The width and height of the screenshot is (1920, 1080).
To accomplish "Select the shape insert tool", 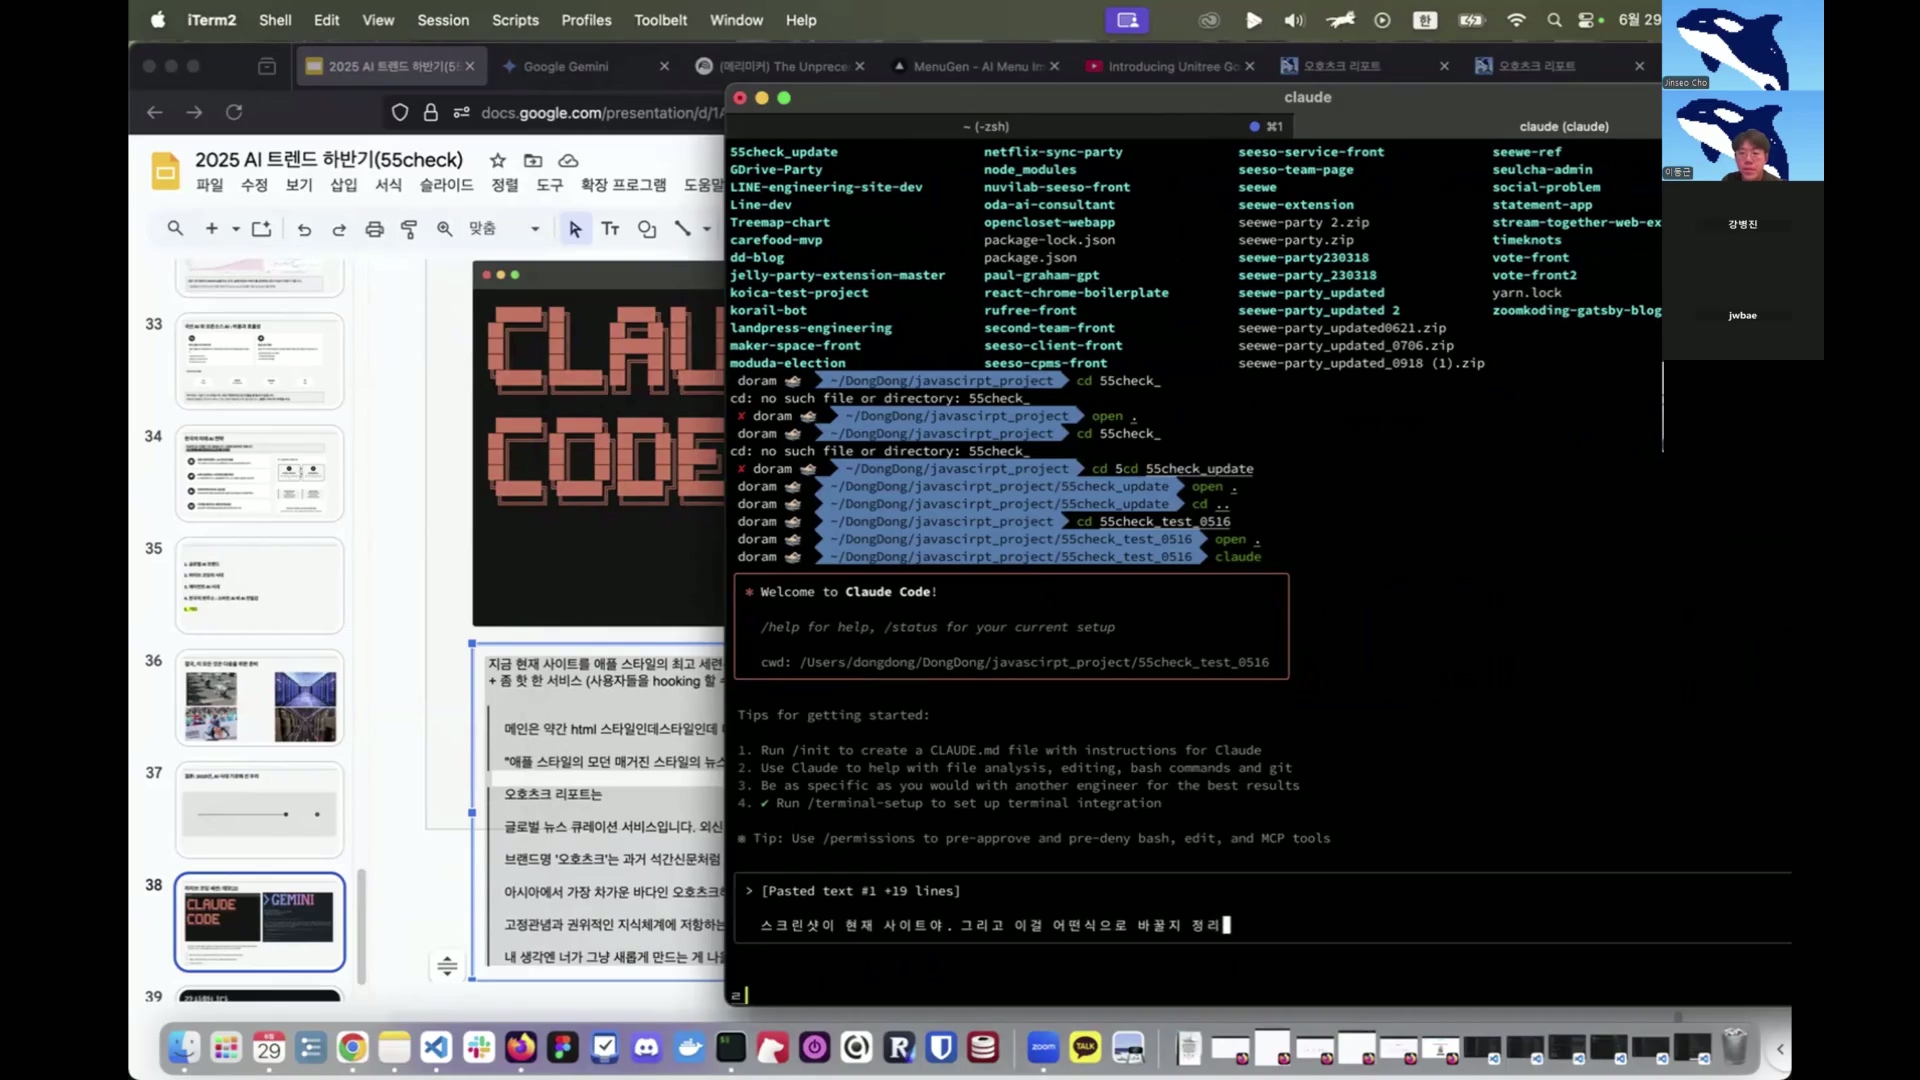I will click(x=647, y=229).
